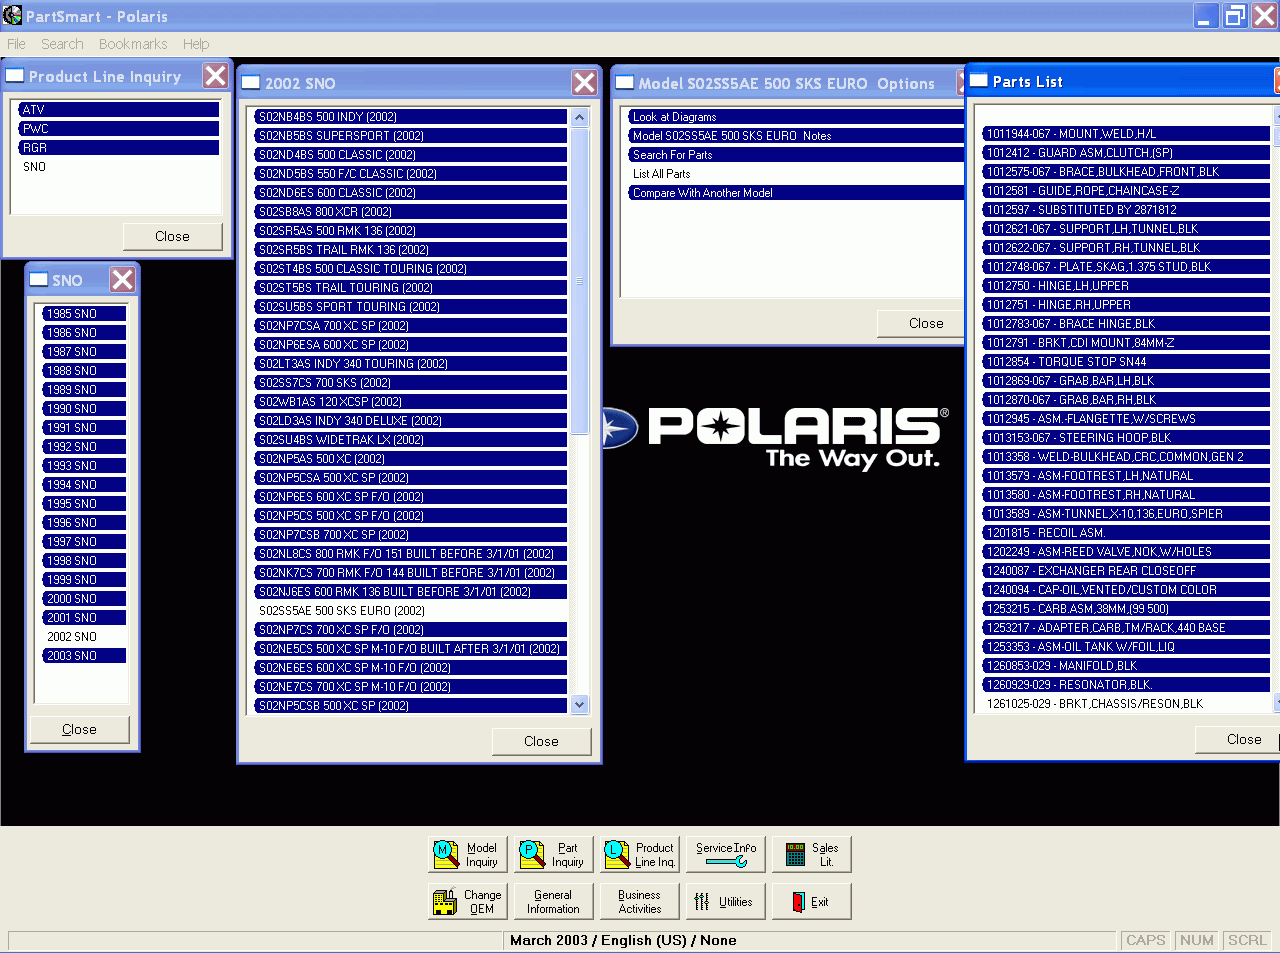Viewport: 1280px width, 953px height.
Task: Open Model Inquiry from bottom toolbar
Action: pyautogui.click(x=468, y=855)
